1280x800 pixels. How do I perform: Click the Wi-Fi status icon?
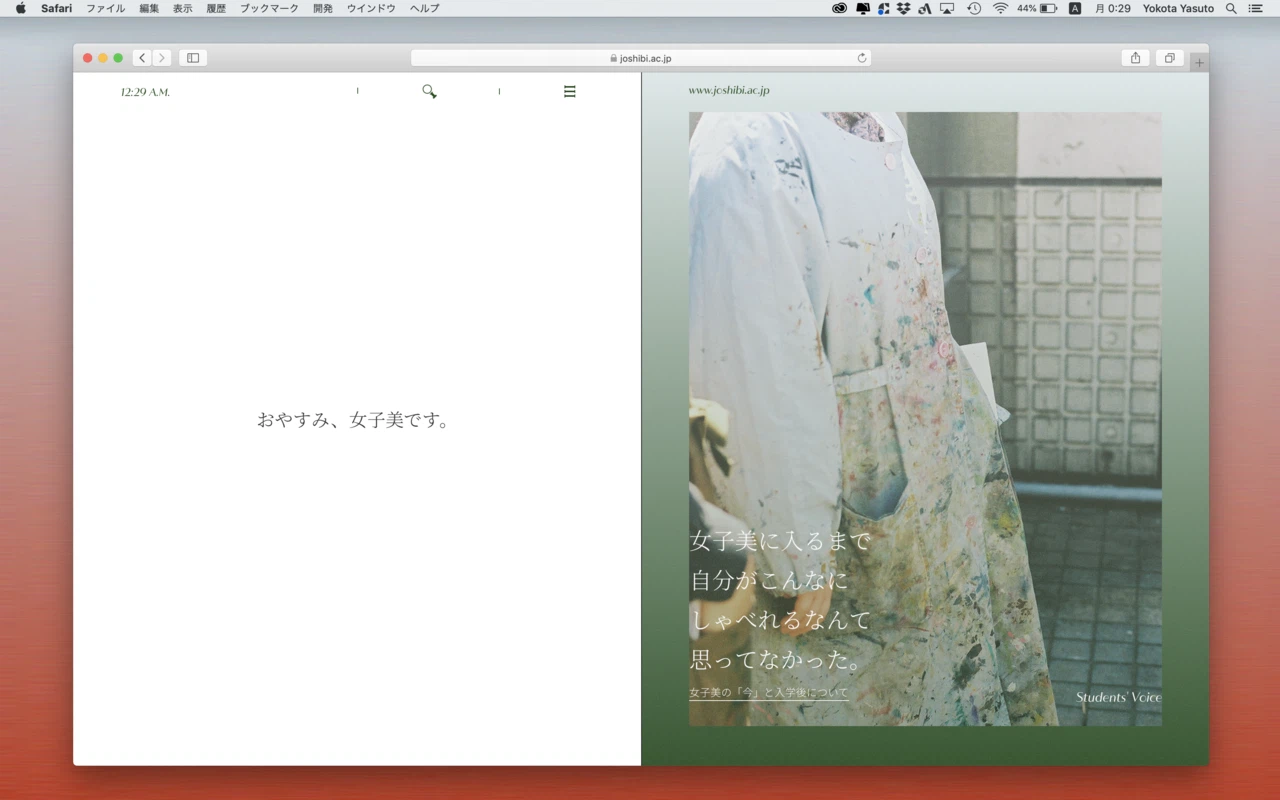(1000, 8)
